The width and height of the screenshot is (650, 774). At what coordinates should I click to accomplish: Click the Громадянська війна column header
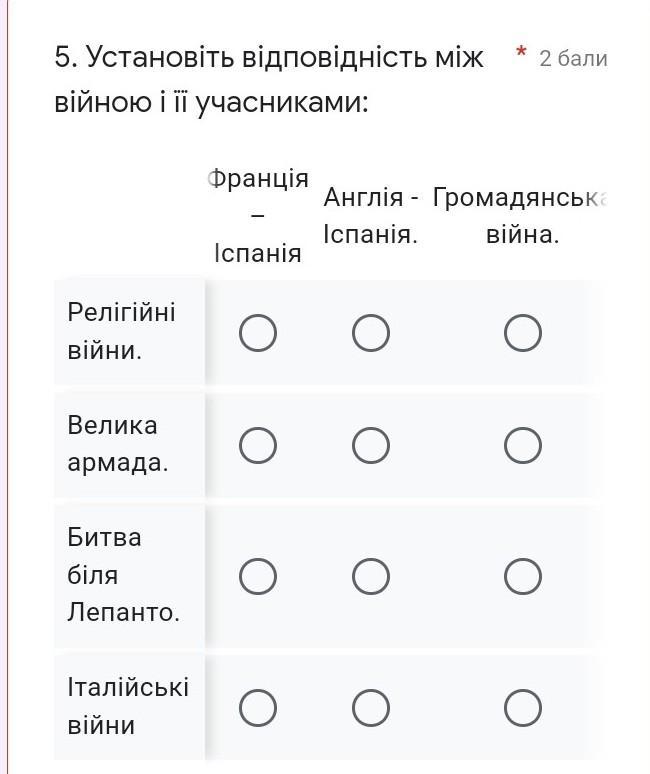[x=520, y=216]
